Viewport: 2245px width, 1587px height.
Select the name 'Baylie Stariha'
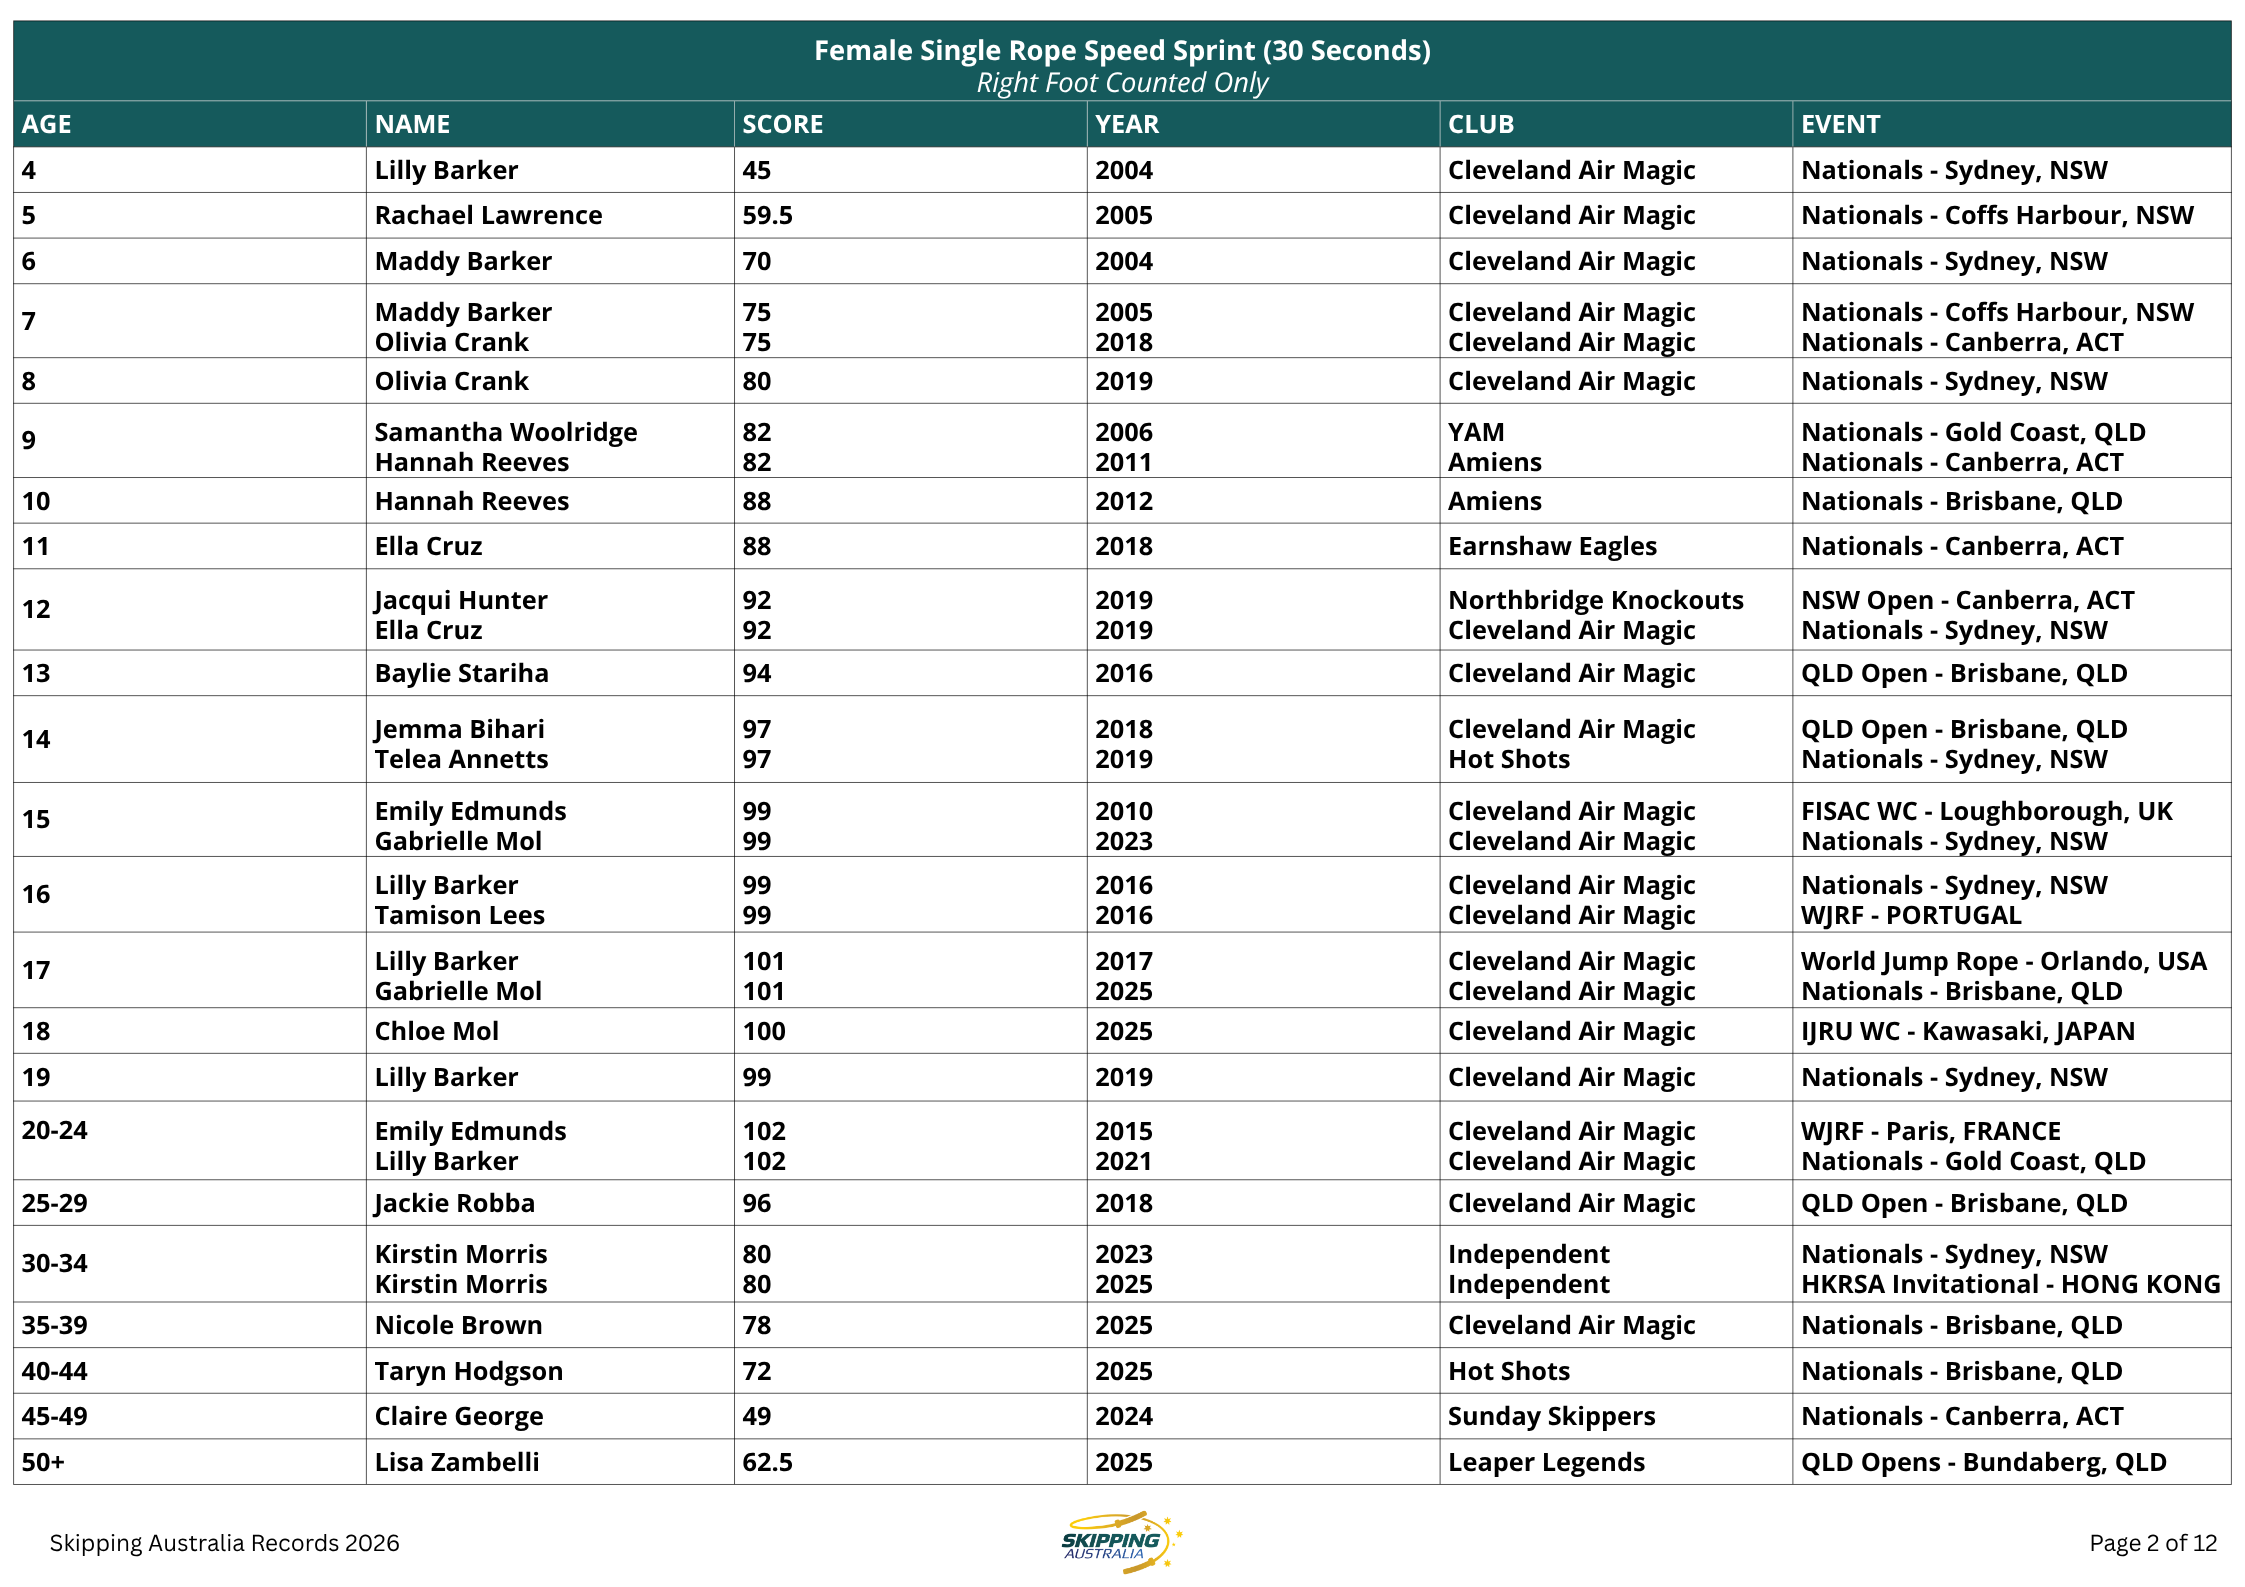tap(461, 673)
